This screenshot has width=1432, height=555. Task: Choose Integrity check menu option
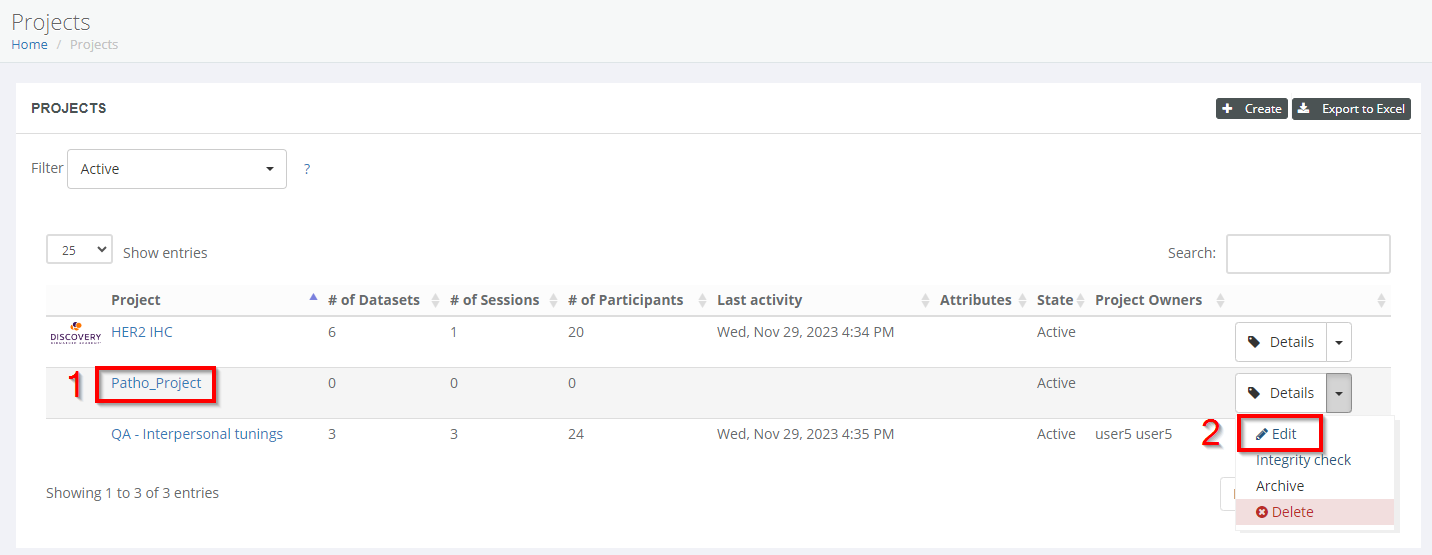[1303, 460]
